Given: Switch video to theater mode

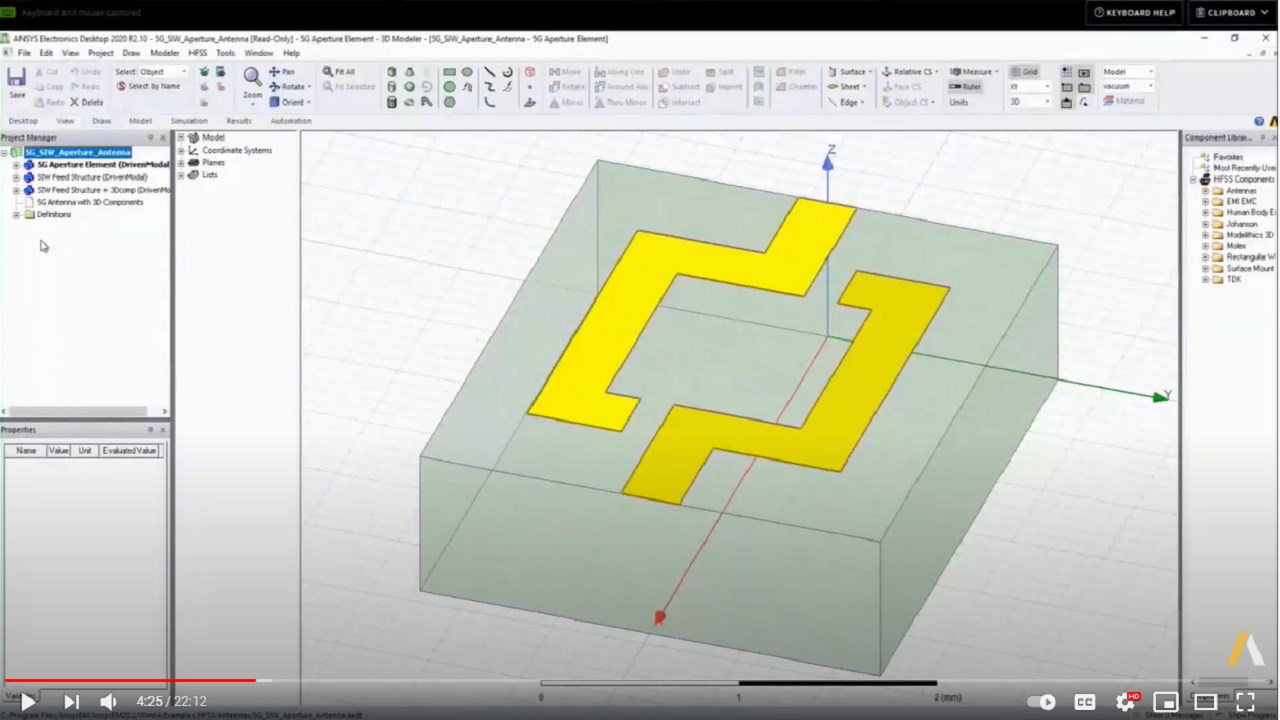Looking at the screenshot, I should point(1205,702).
